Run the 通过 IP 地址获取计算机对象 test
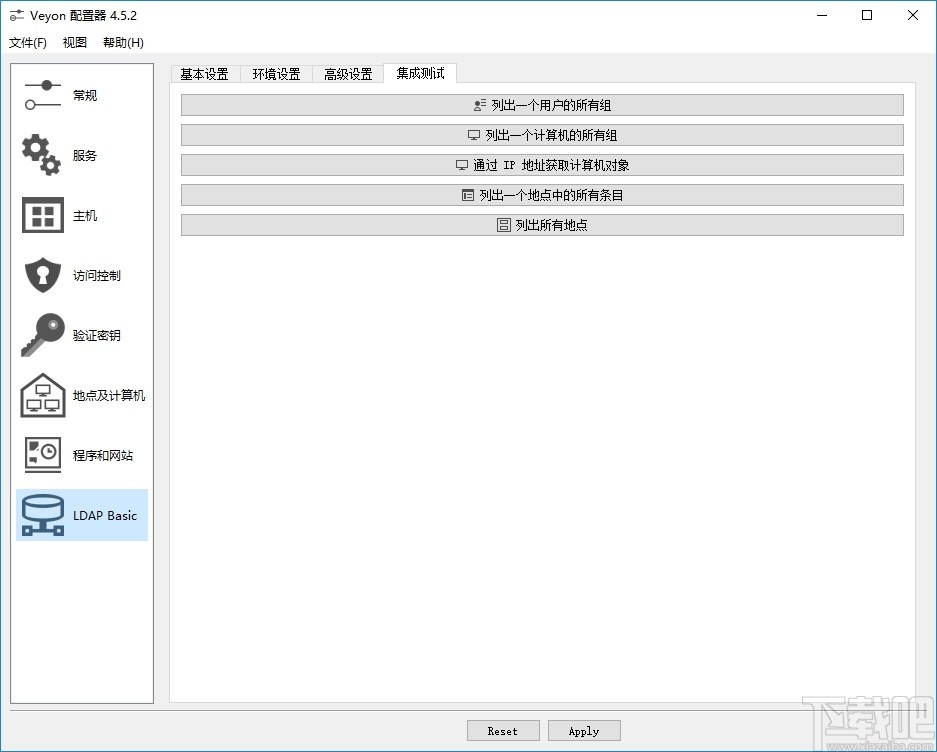 point(541,164)
